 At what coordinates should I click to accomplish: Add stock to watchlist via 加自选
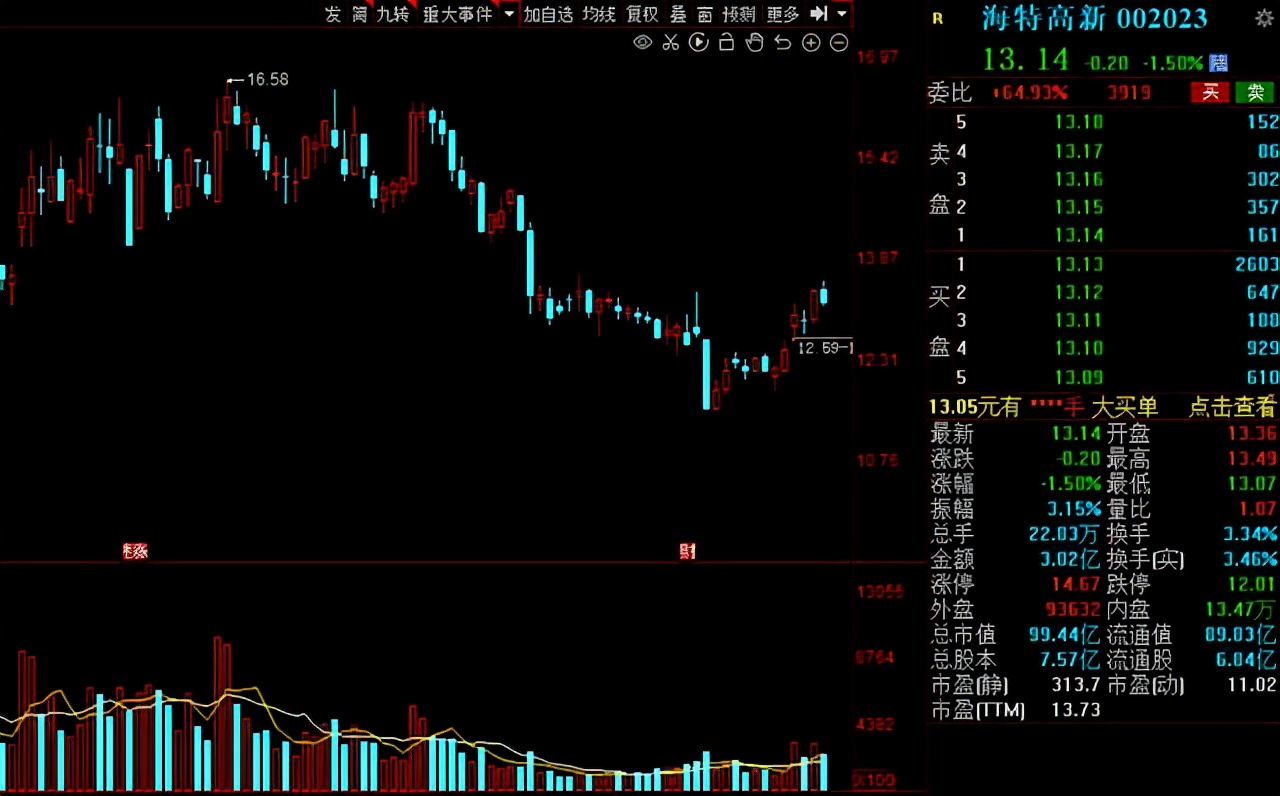pos(549,14)
